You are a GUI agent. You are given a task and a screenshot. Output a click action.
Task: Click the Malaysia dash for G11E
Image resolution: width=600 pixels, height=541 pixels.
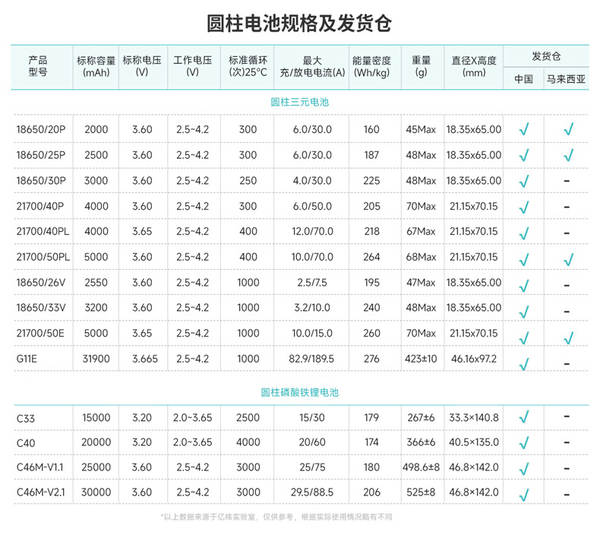(567, 364)
